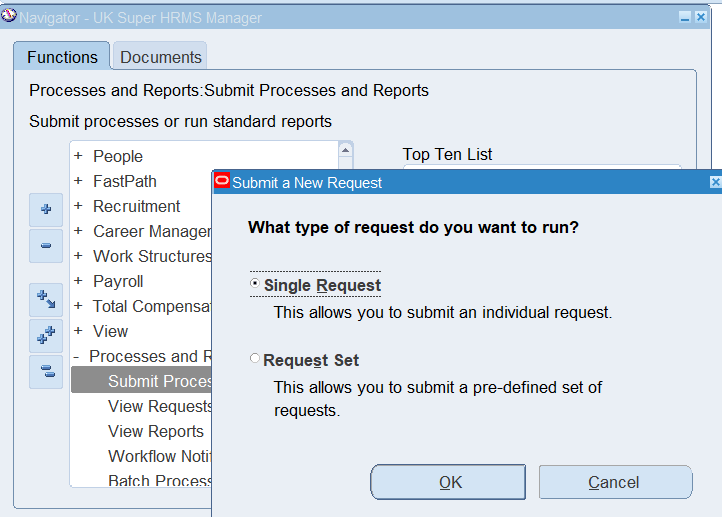Expand the People tree node
722x517 pixels.
coord(78,156)
